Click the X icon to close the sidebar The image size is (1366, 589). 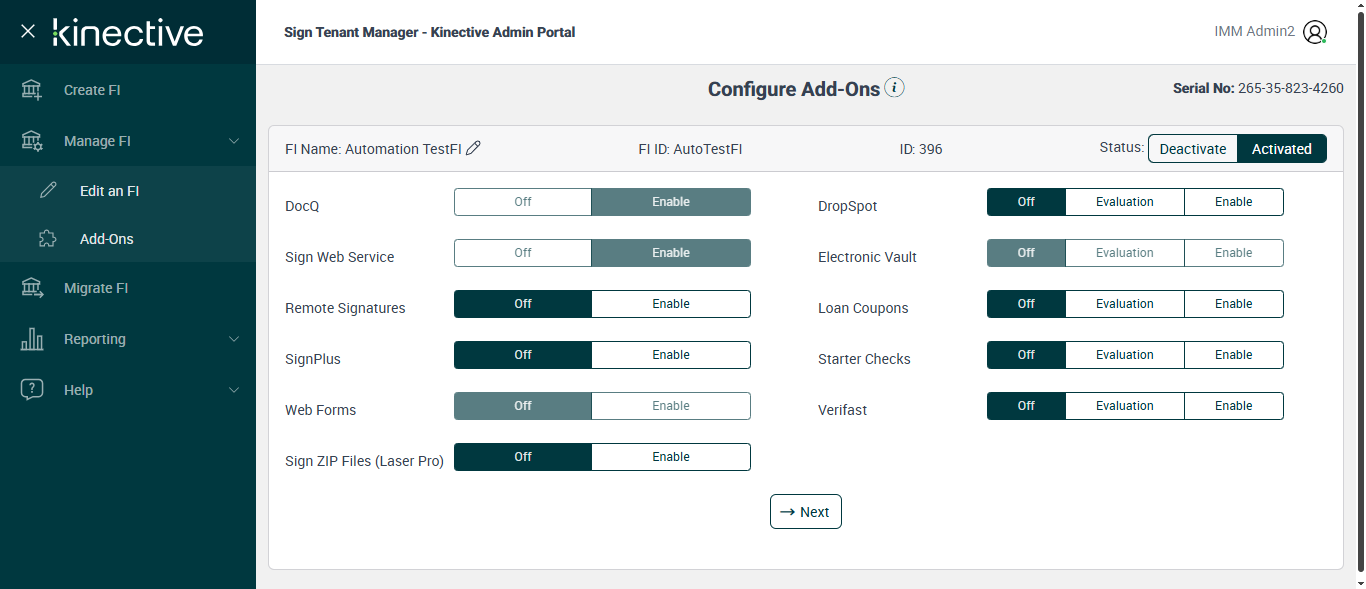coord(28,31)
